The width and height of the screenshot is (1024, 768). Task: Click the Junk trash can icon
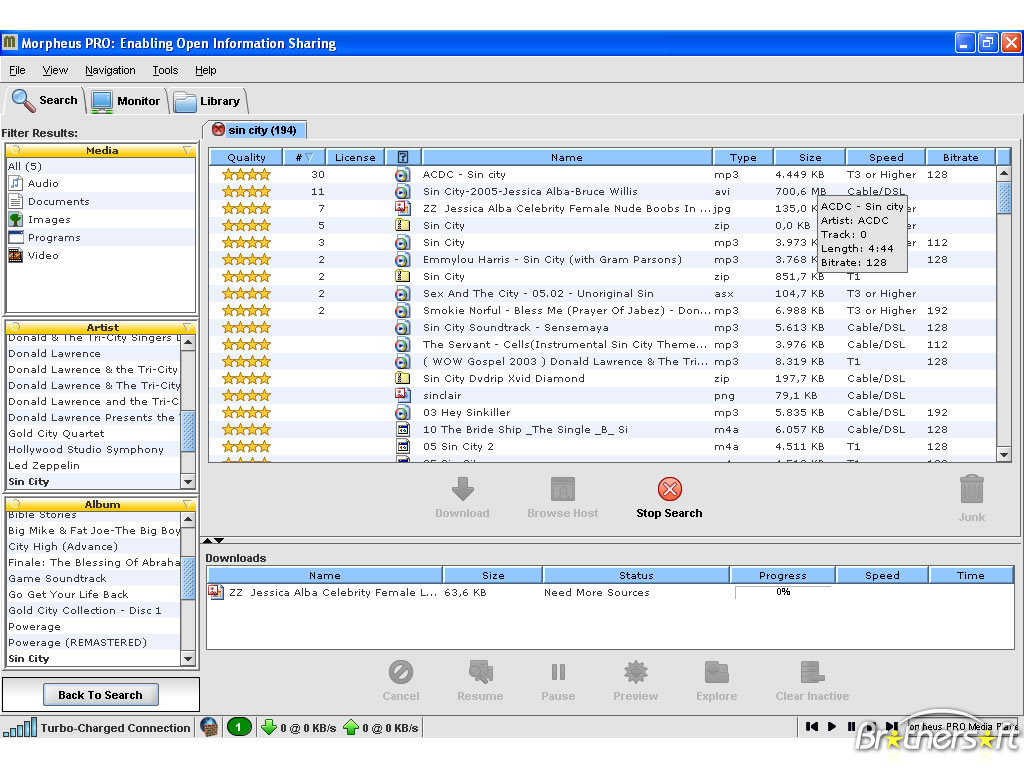pyautogui.click(x=972, y=489)
